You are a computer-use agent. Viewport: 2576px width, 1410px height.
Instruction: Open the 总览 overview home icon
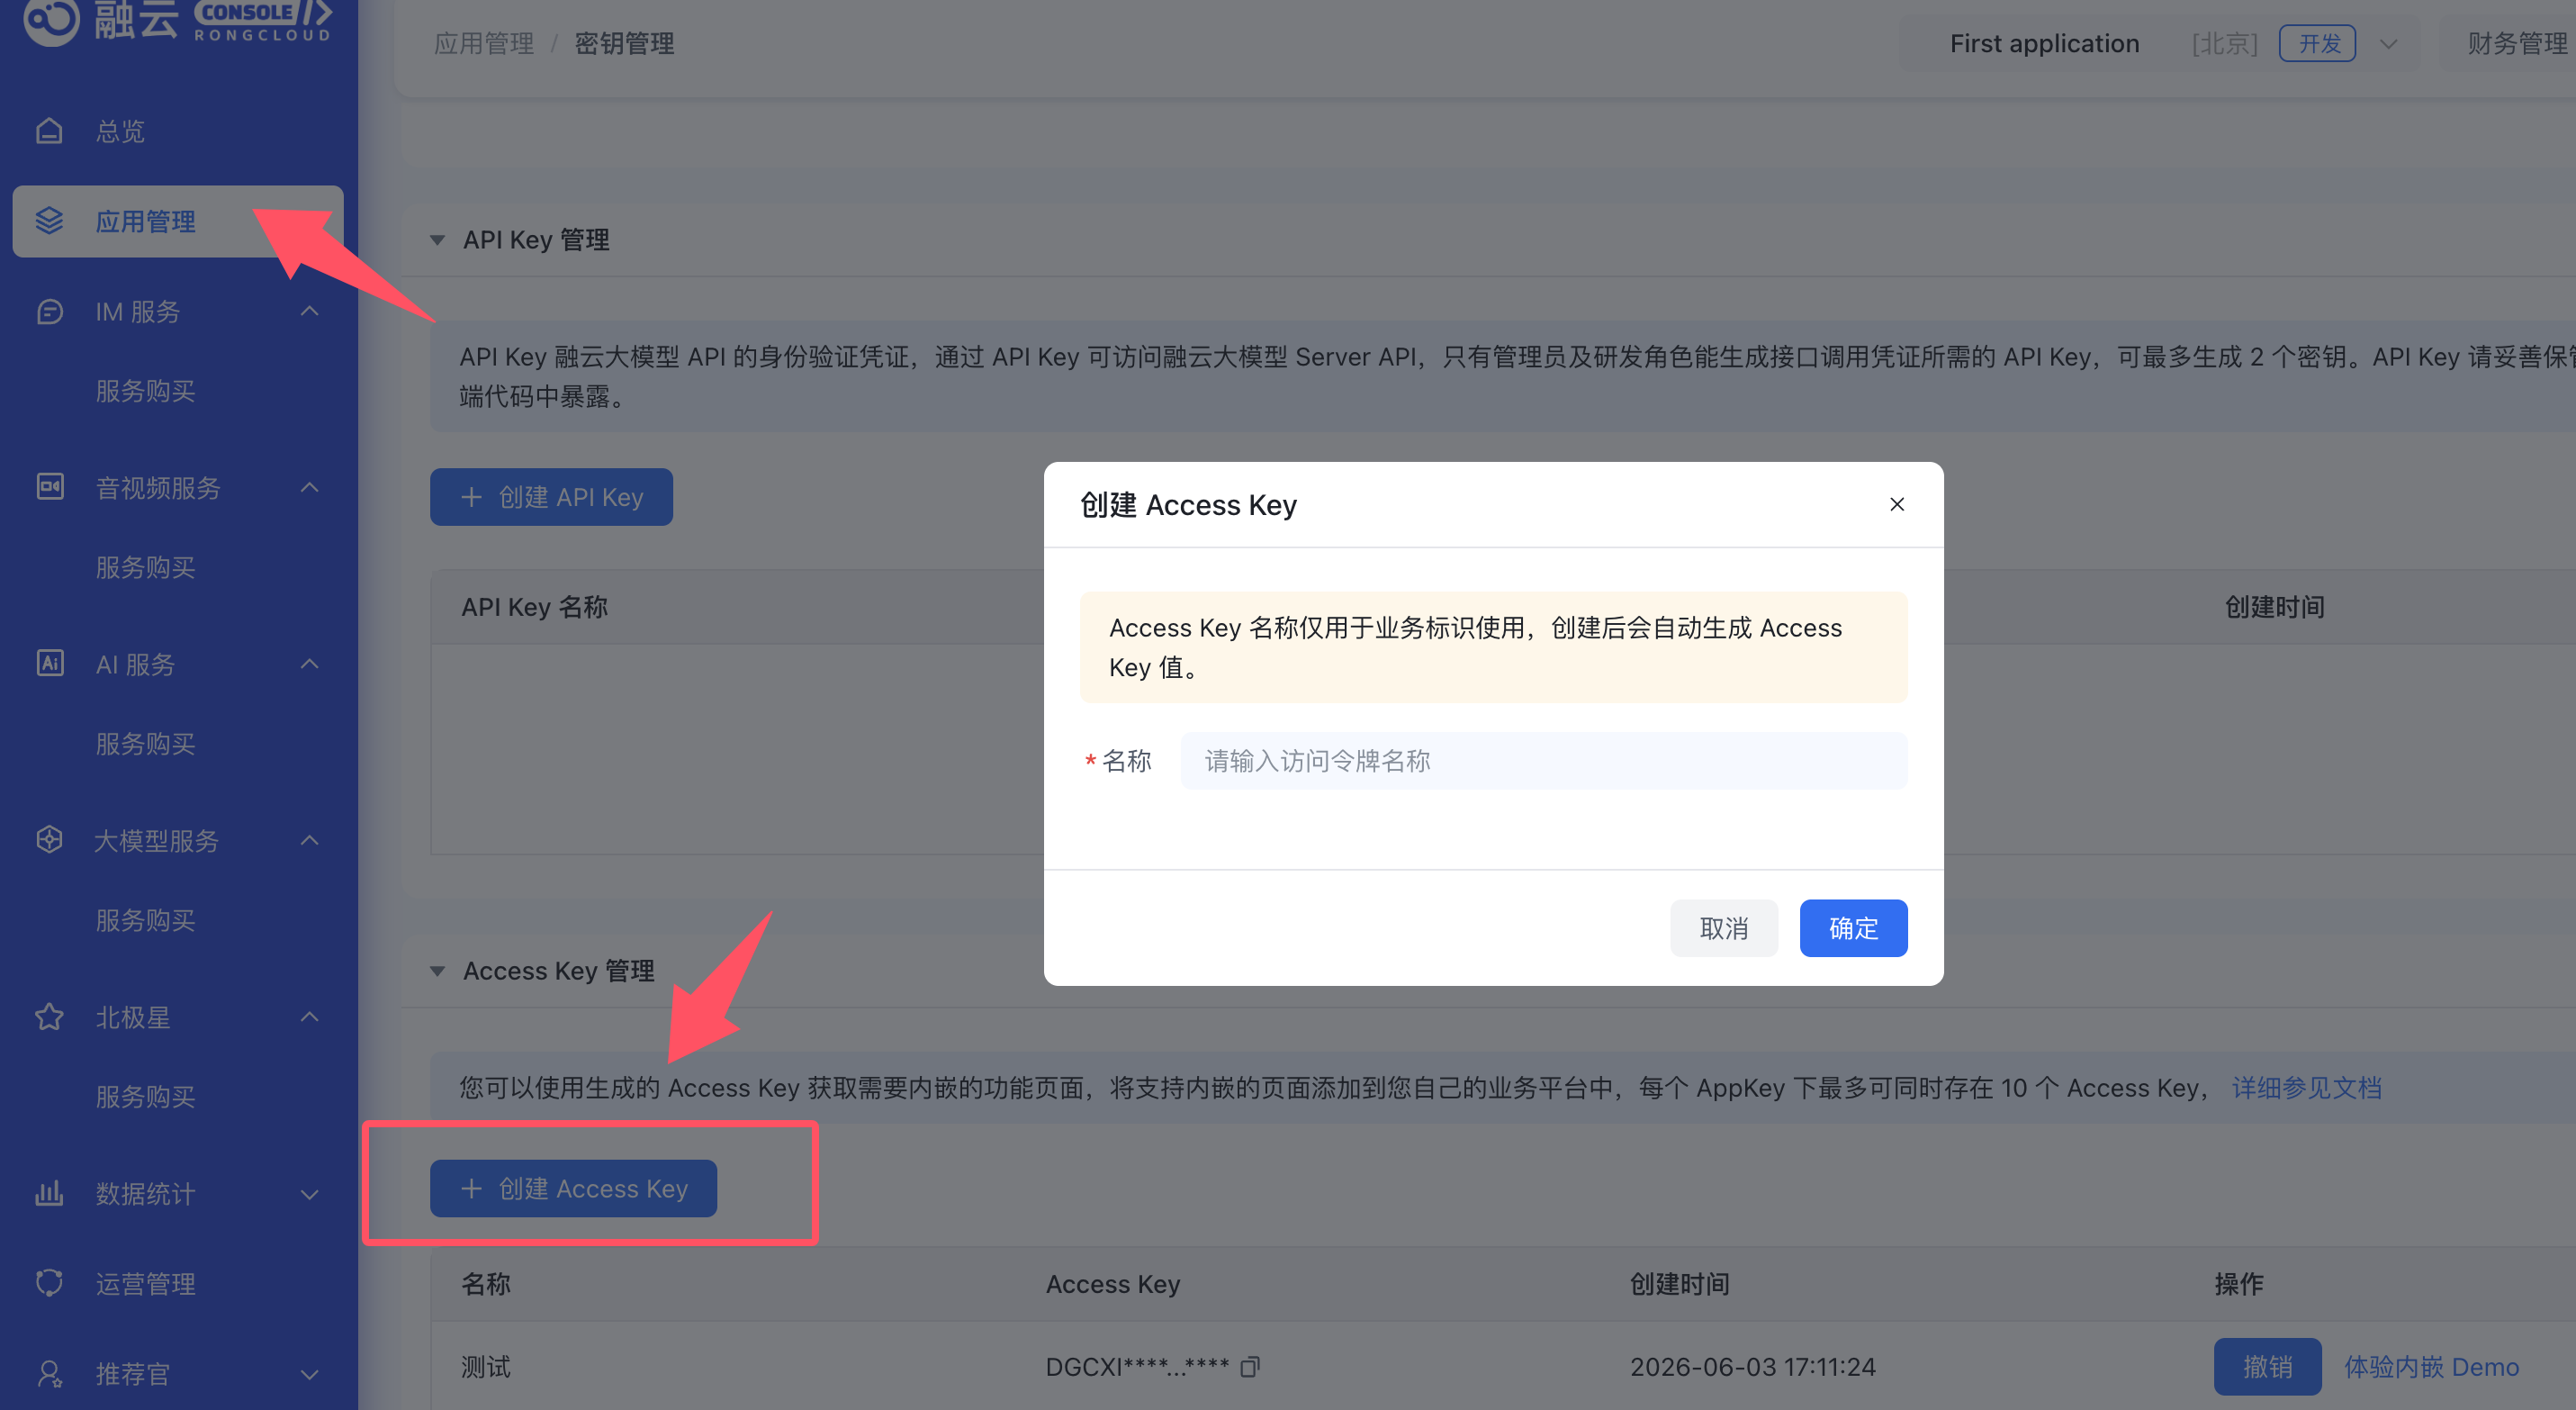pyautogui.click(x=49, y=131)
